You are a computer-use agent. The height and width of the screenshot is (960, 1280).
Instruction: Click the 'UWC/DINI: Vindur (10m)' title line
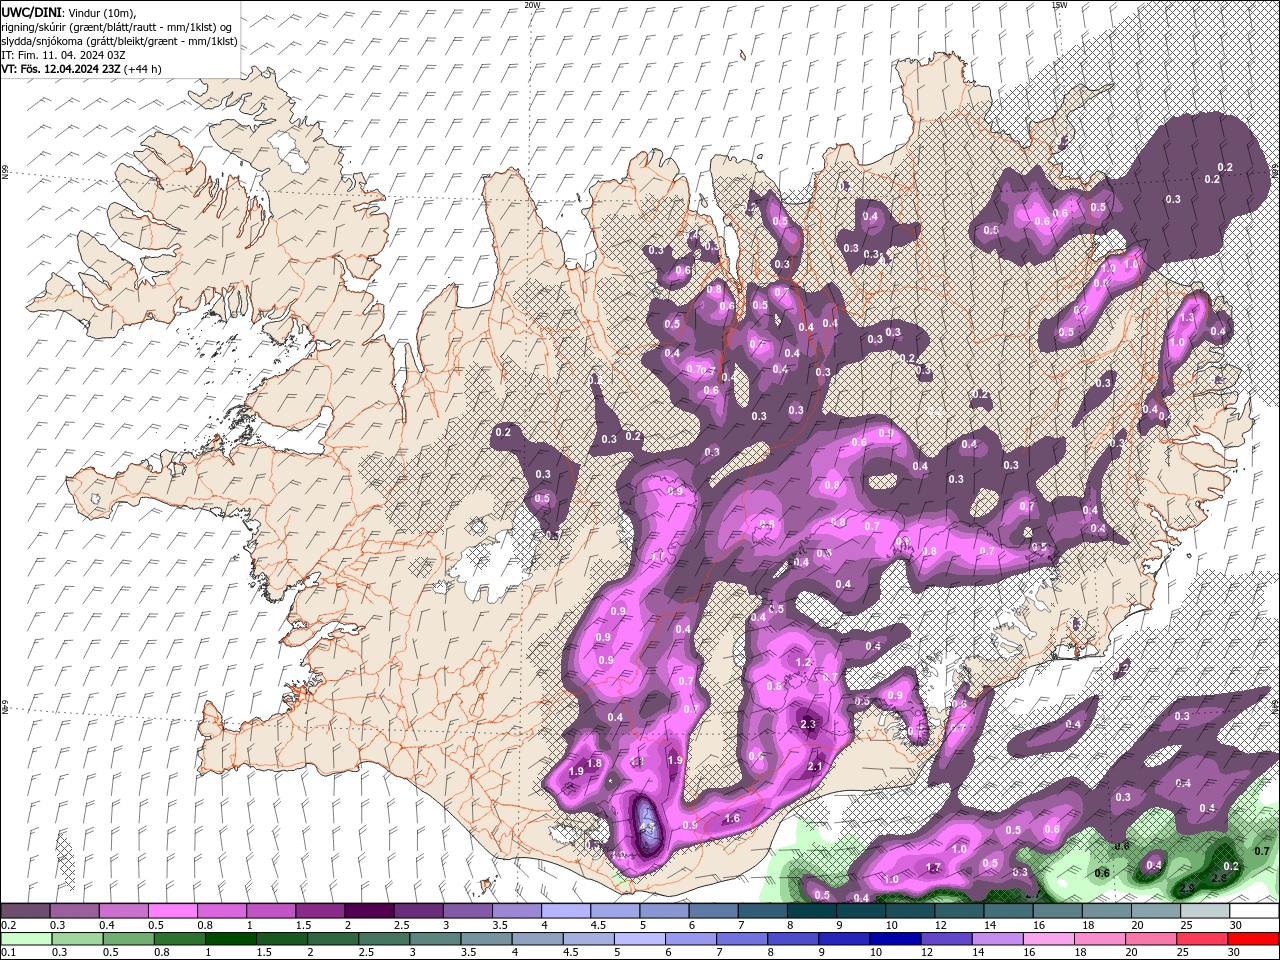pos(68,12)
